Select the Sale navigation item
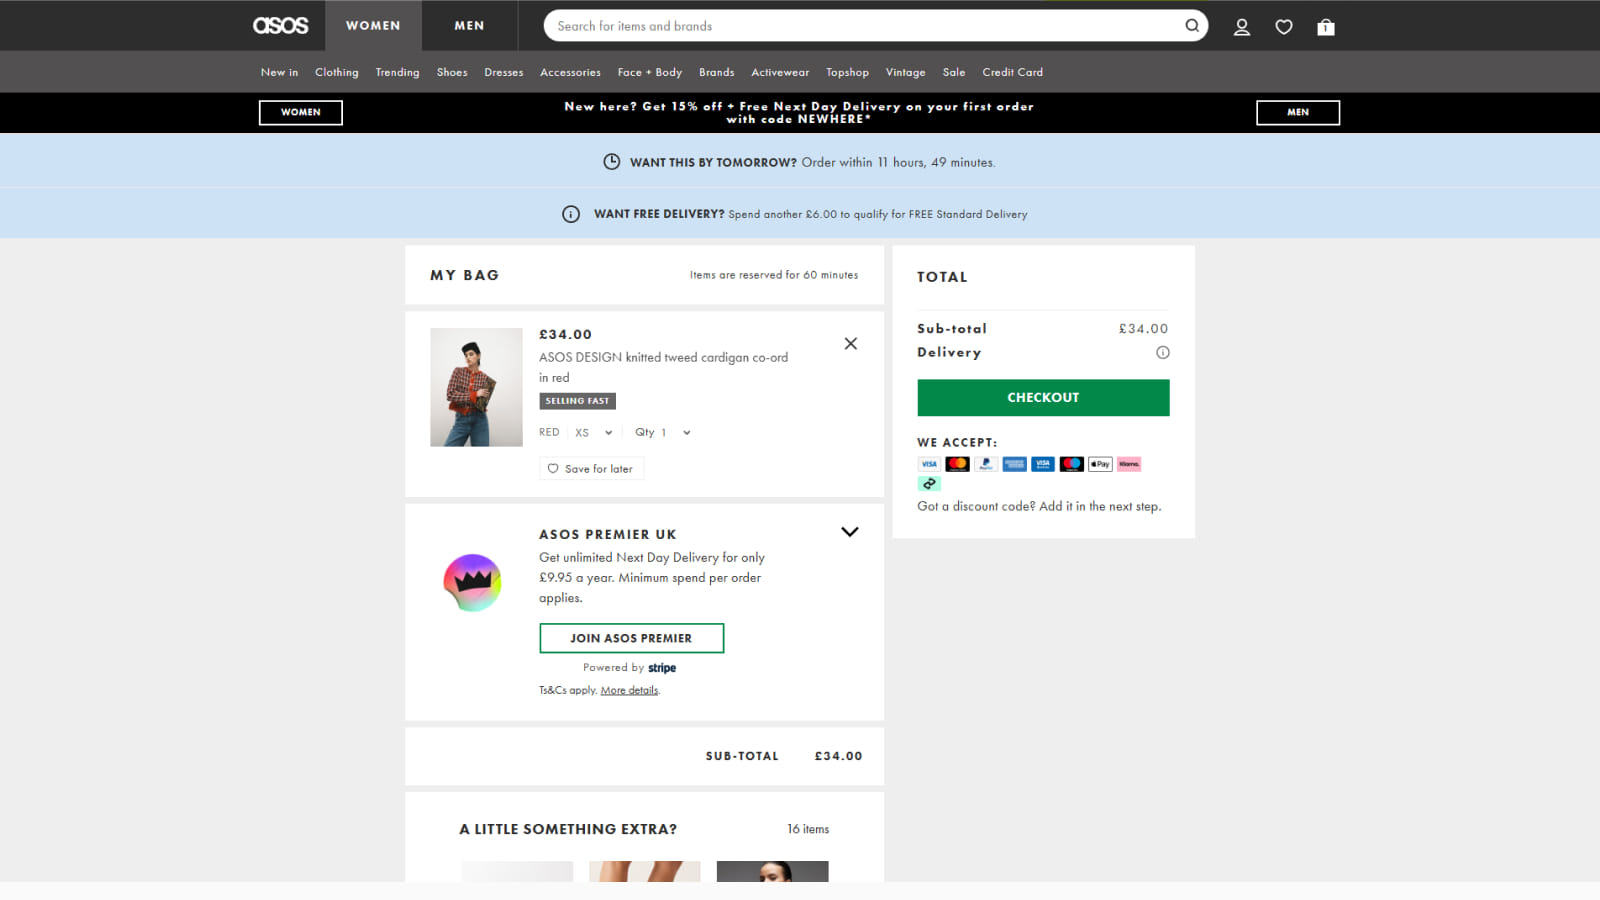Viewport: 1600px width, 900px height. [x=953, y=72]
